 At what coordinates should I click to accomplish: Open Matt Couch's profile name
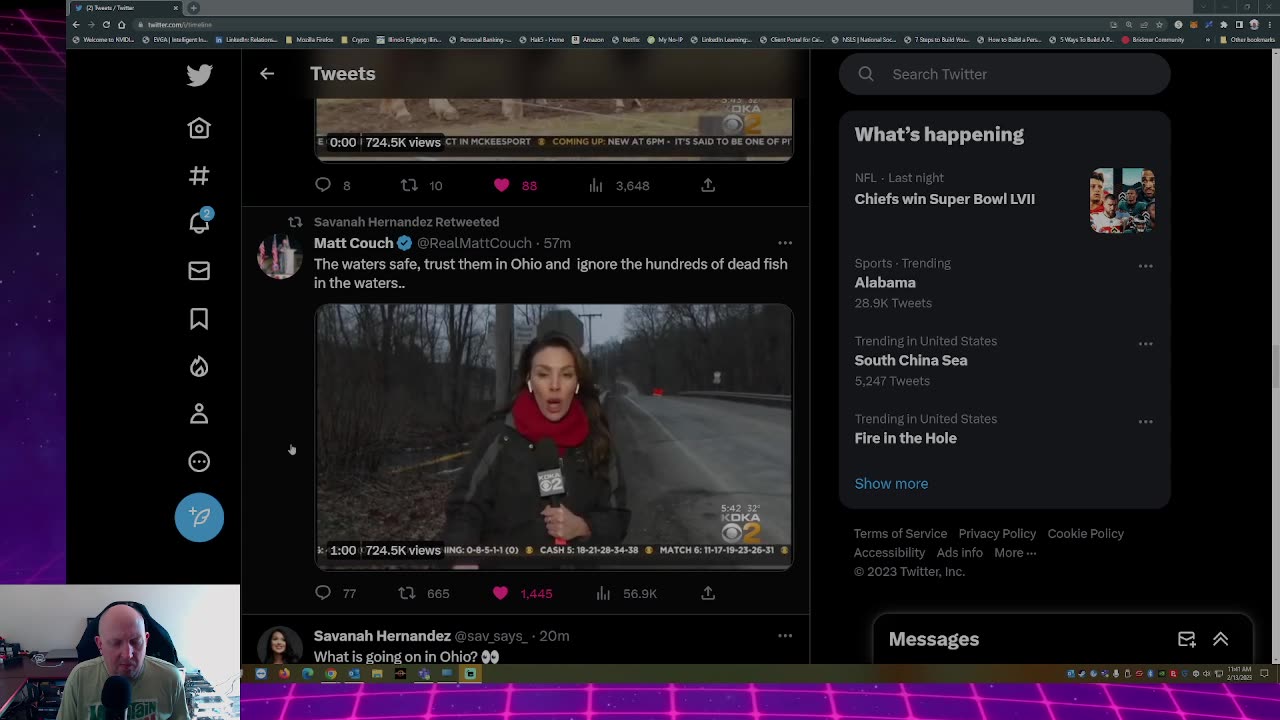(x=353, y=243)
